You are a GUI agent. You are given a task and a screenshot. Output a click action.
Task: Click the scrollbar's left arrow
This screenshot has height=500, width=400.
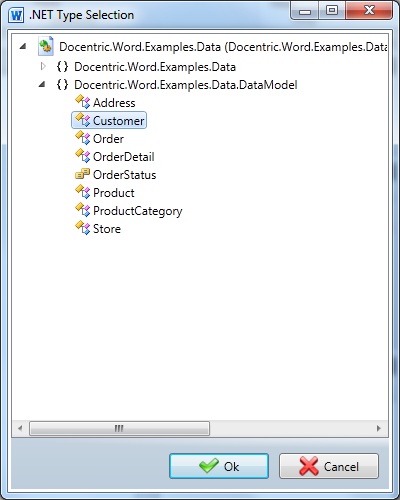pyautogui.click(x=20, y=428)
